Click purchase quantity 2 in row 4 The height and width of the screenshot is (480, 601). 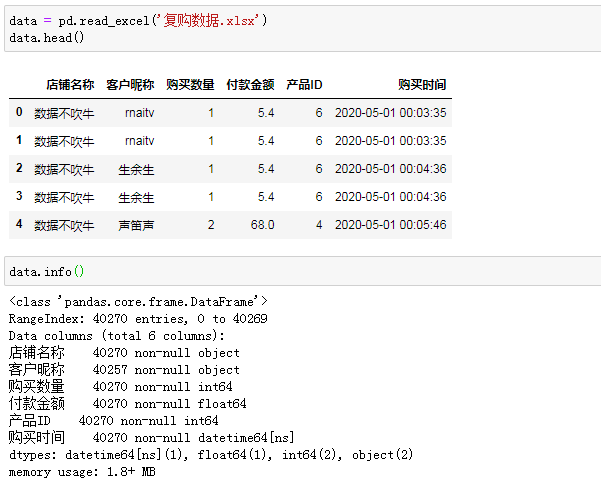[x=211, y=225]
